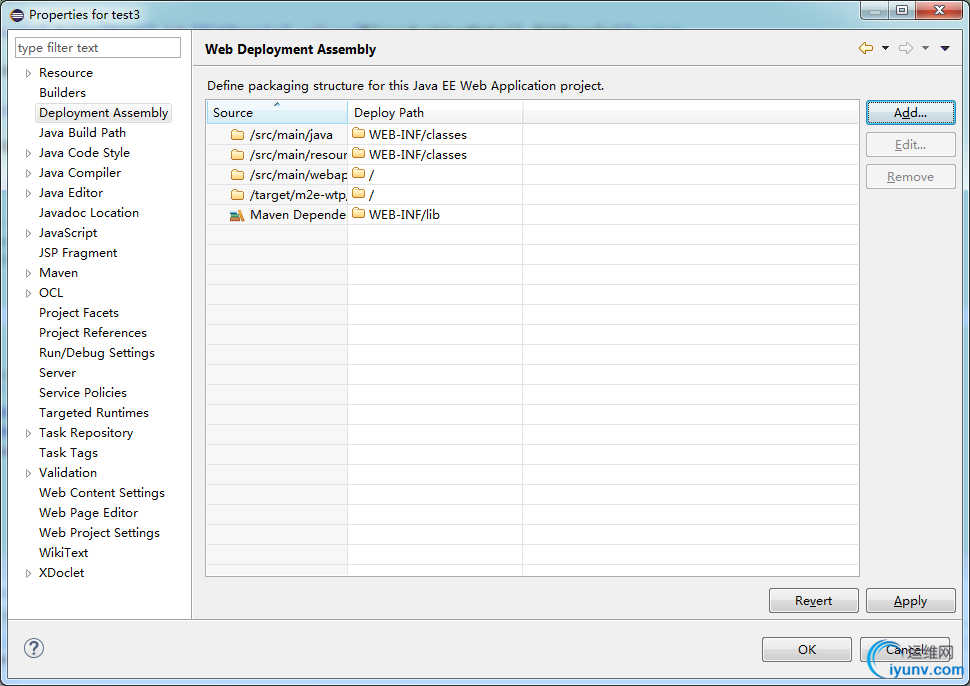Click in the type filter text field

[x=98, y=48]
